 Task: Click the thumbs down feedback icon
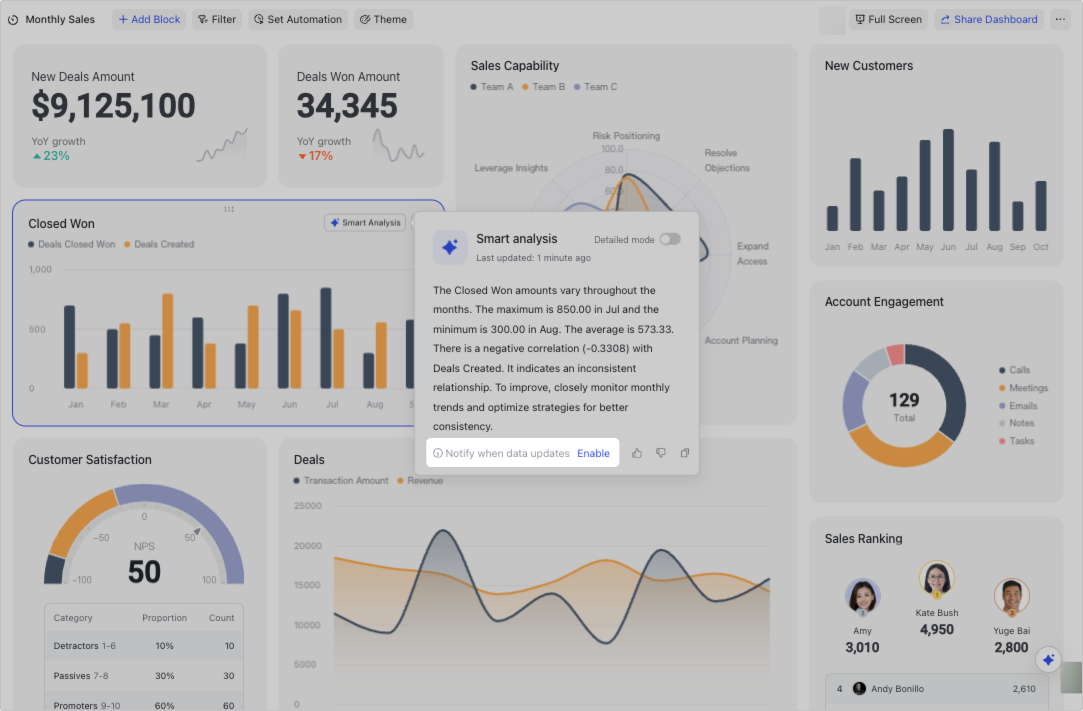(661, 453)
